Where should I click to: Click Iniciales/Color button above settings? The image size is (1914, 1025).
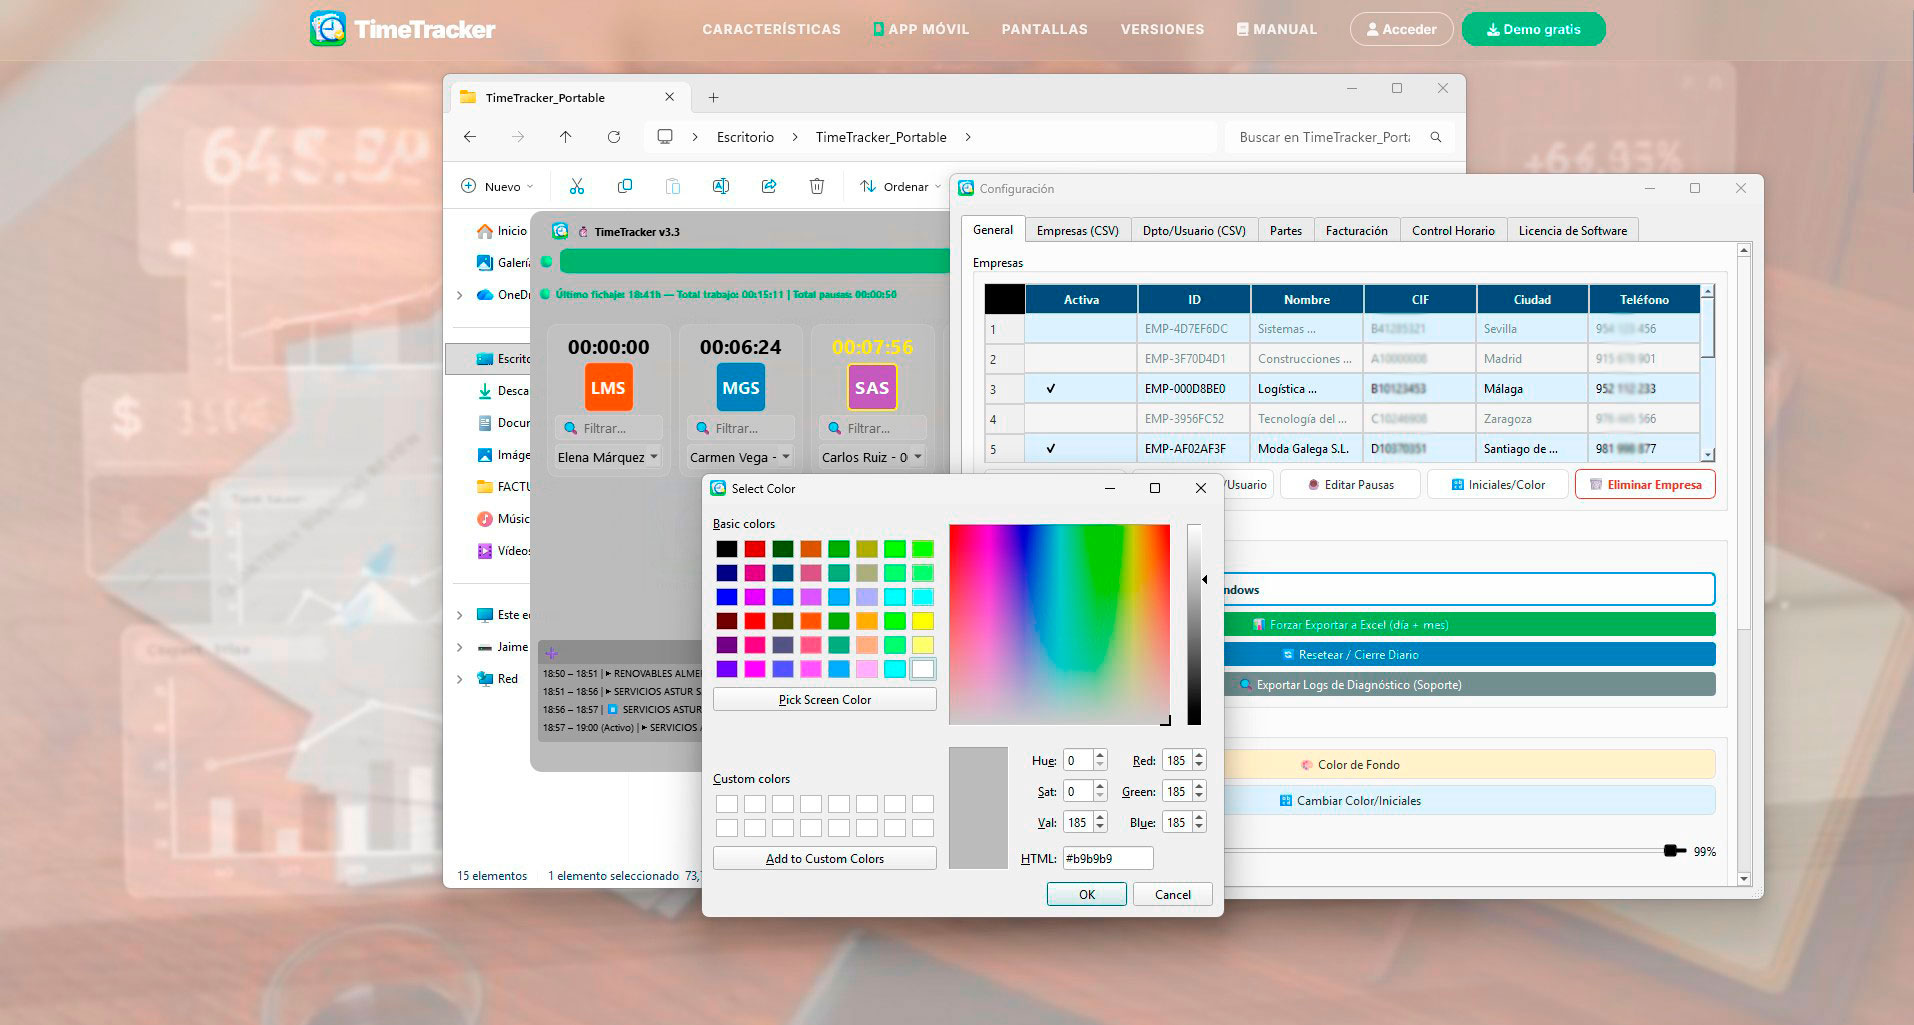1497,484
